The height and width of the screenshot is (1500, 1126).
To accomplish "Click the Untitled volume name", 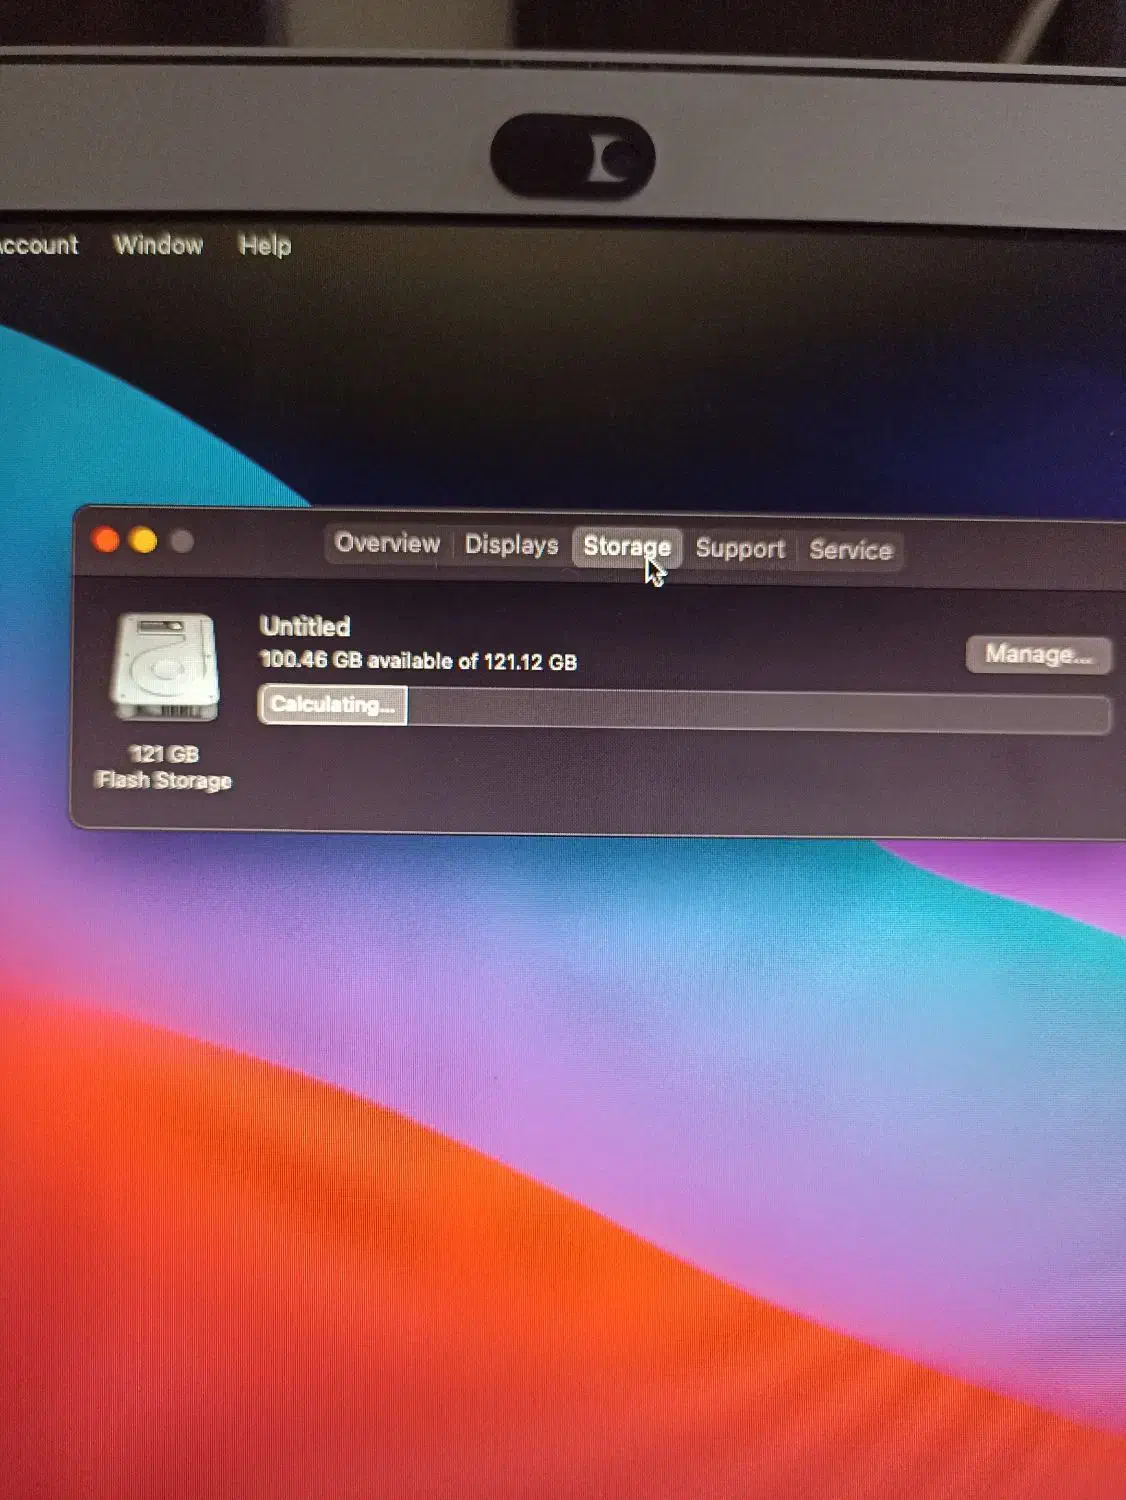I will coord(305,626).
